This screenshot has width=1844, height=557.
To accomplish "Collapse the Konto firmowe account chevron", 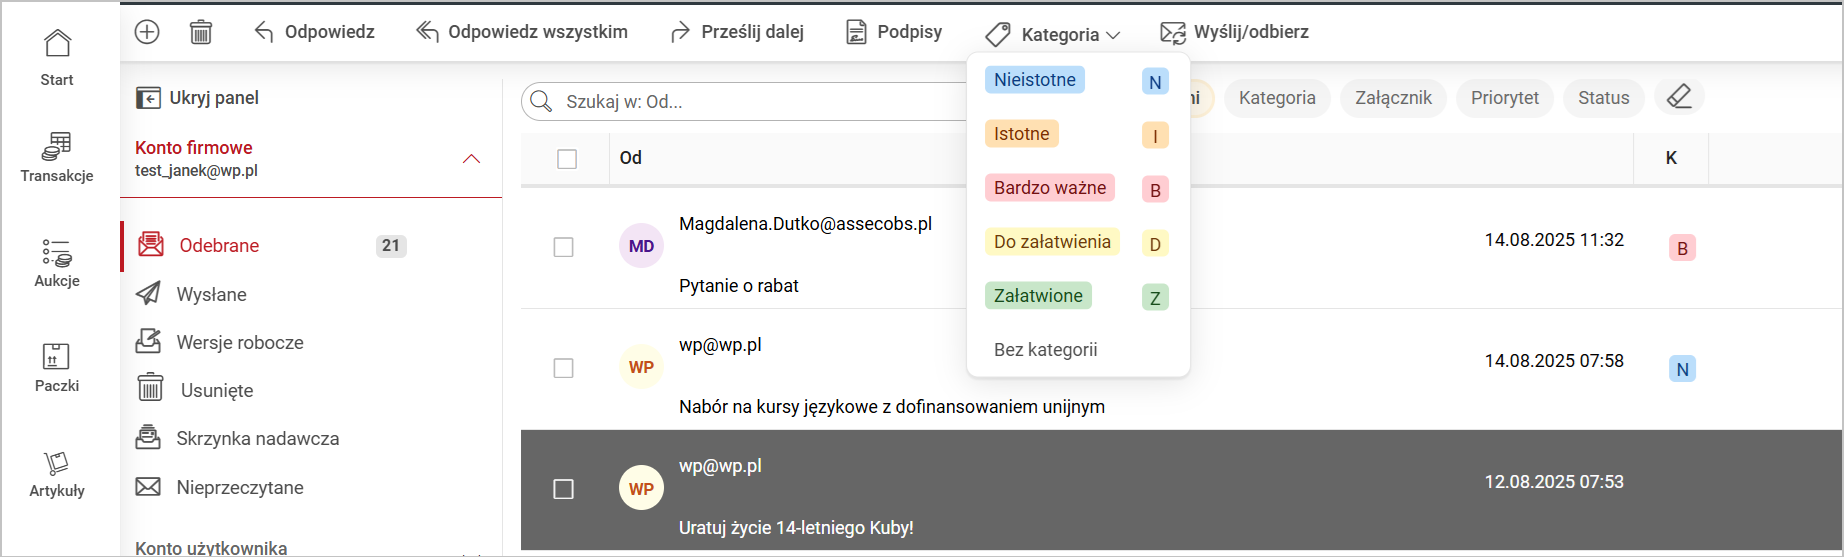I will pyautogui.click(x=471, y=159).
